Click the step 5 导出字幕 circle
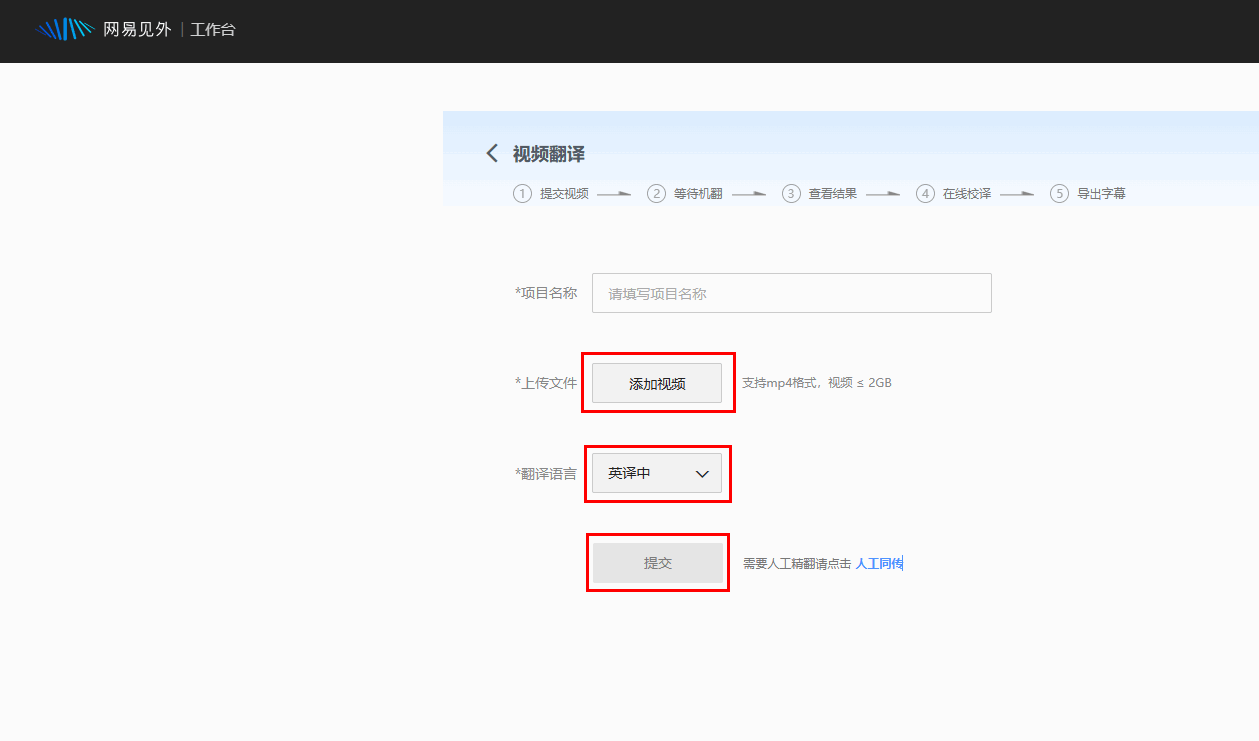Viewport: 1259px width, 741px height. [x=1059, y=193]
